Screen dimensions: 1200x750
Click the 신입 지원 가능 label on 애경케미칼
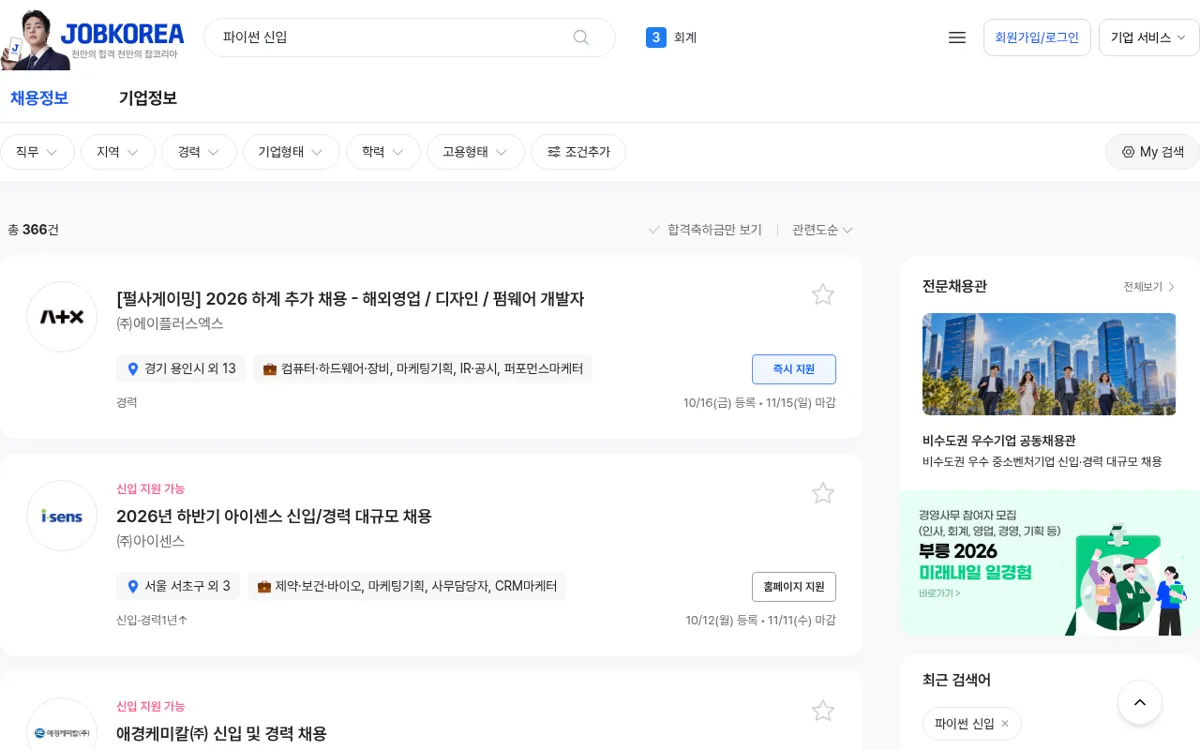pos(151,706)
